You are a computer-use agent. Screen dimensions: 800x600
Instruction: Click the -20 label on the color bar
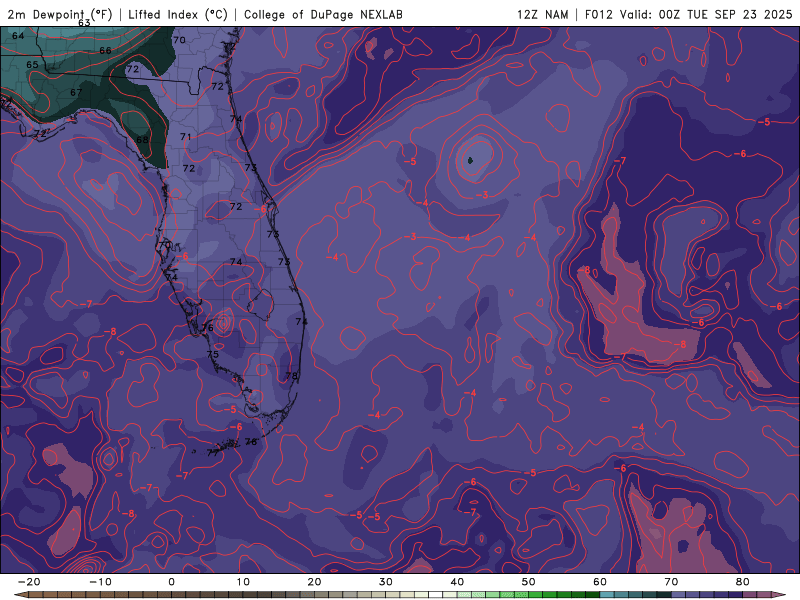tap(29, 582)
